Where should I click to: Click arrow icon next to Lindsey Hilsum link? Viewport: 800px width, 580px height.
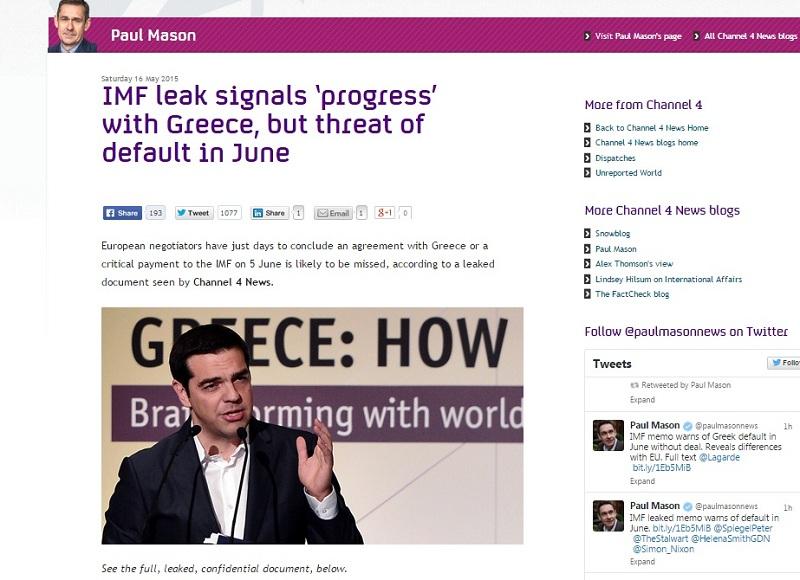pos(587,279)
